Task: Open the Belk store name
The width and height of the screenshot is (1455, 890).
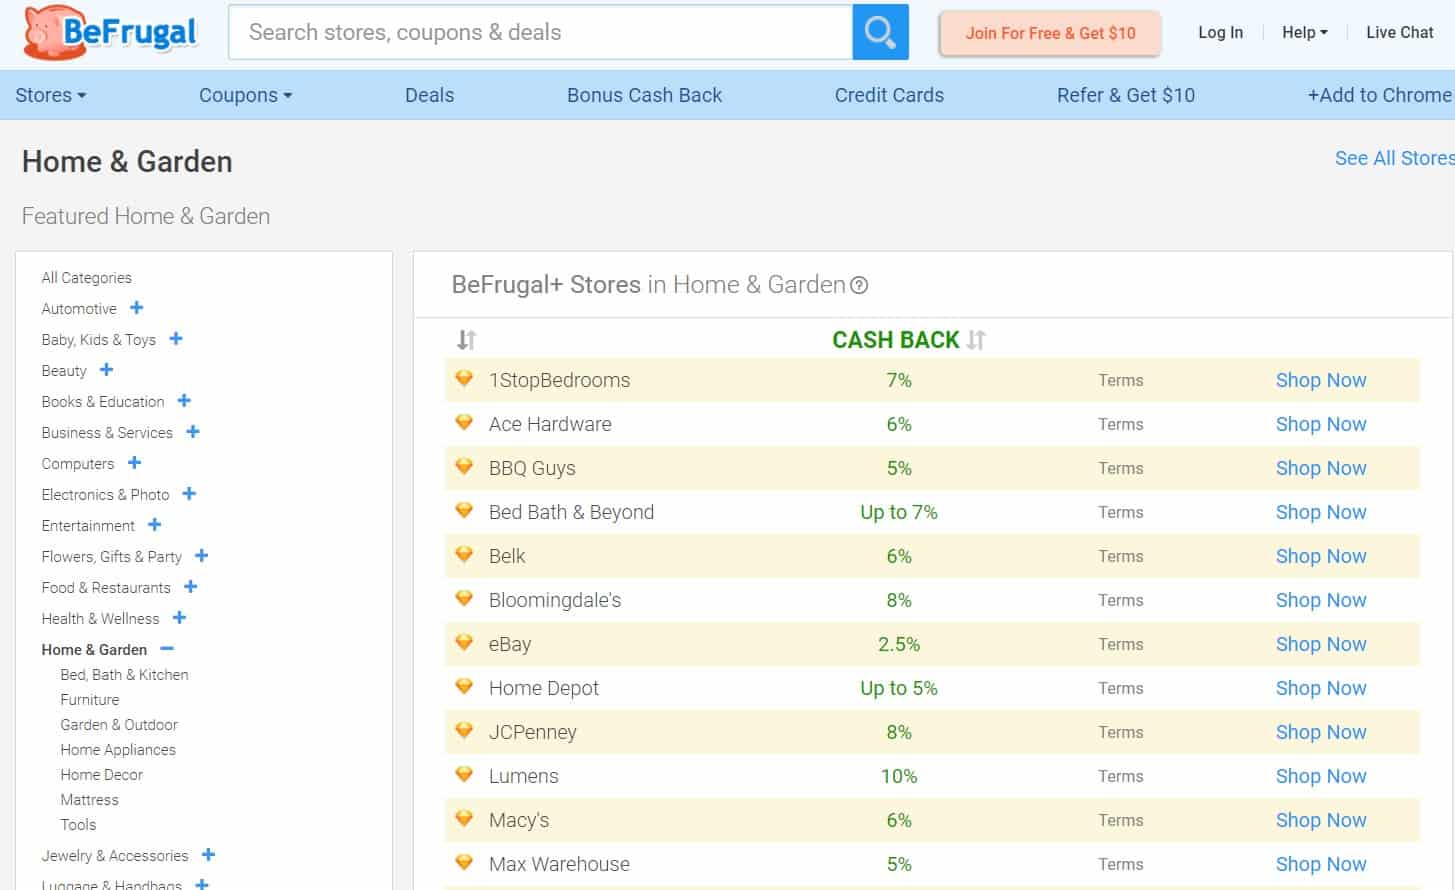Action: click(507, 556)
